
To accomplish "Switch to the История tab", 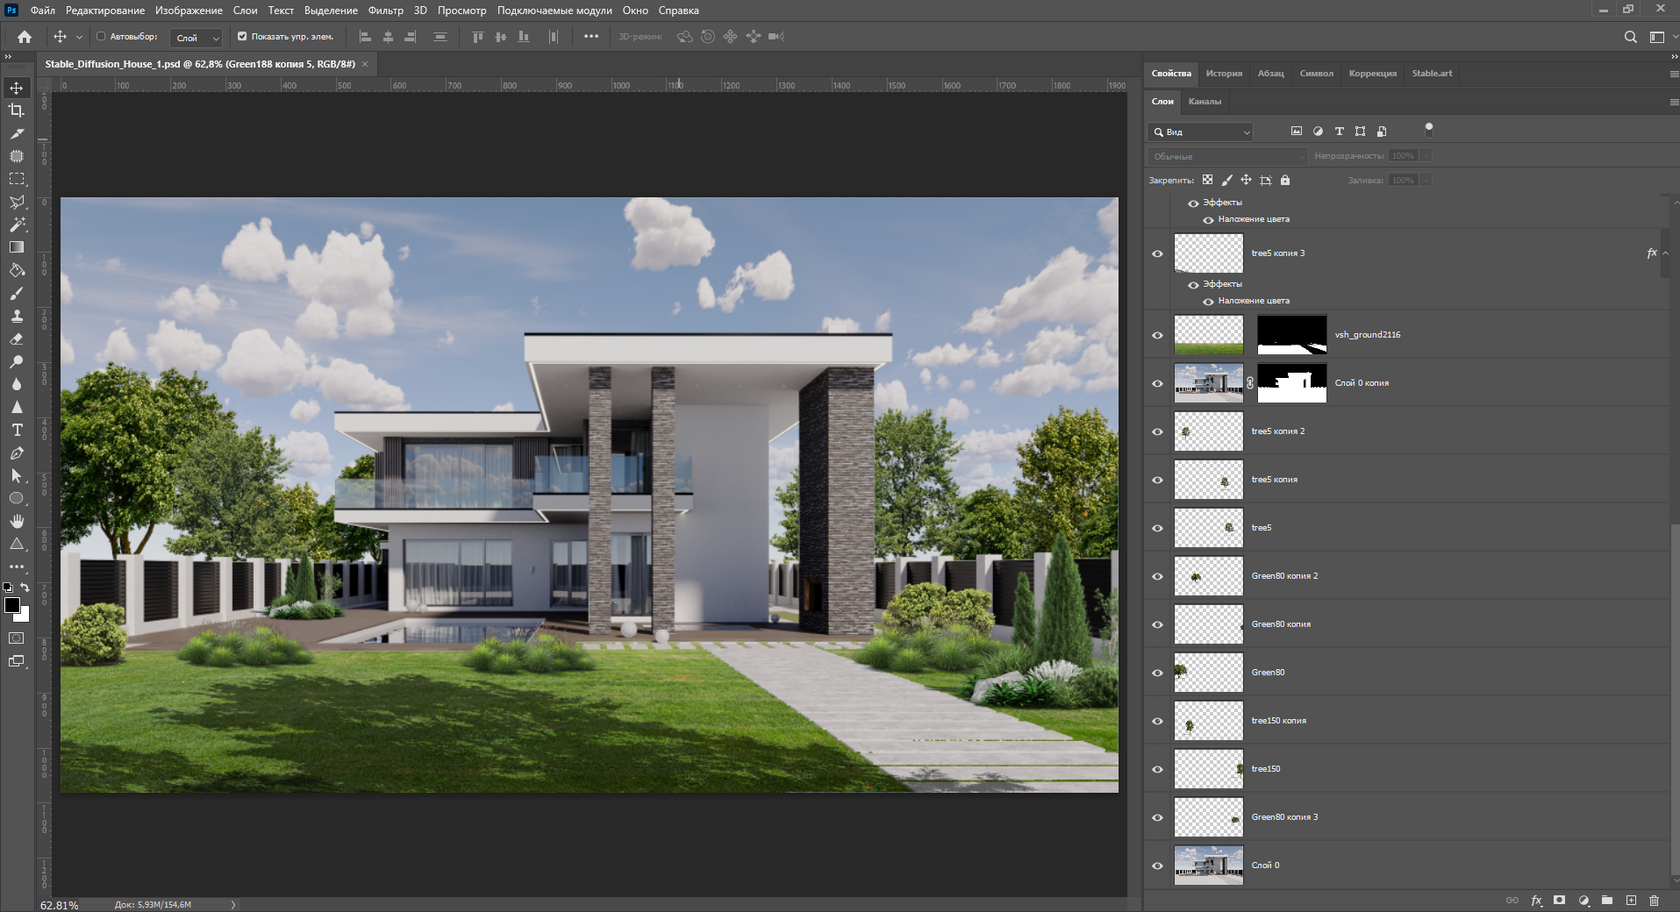I will pos(1224,73).
